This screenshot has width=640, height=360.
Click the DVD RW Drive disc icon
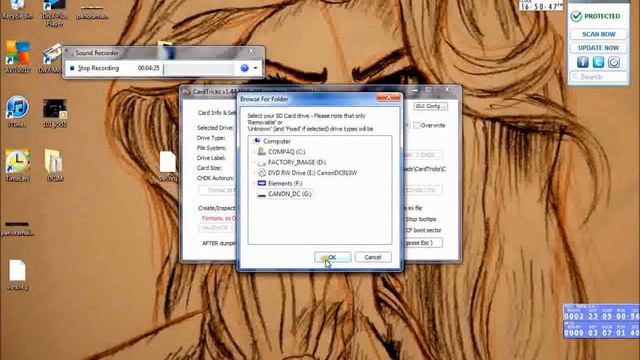(x=262, y=173)
